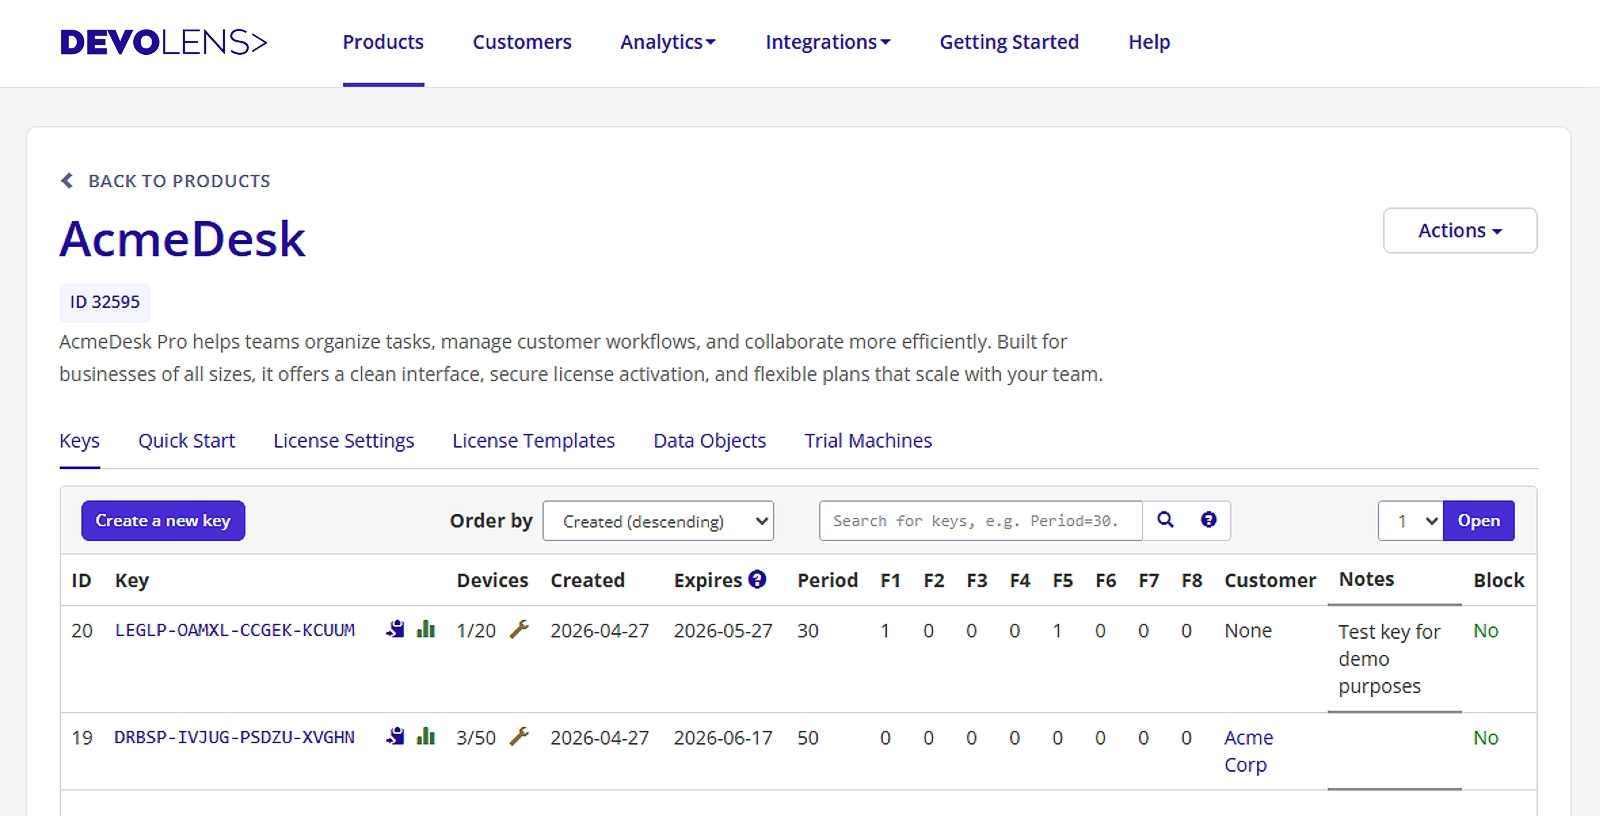Switch to the License Settings tab
Viewport: 1600px width, 816px height.
[344, 441]
